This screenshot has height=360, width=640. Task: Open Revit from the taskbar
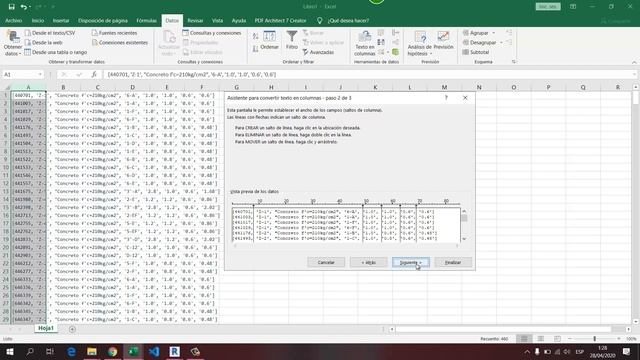coord(174,351)
